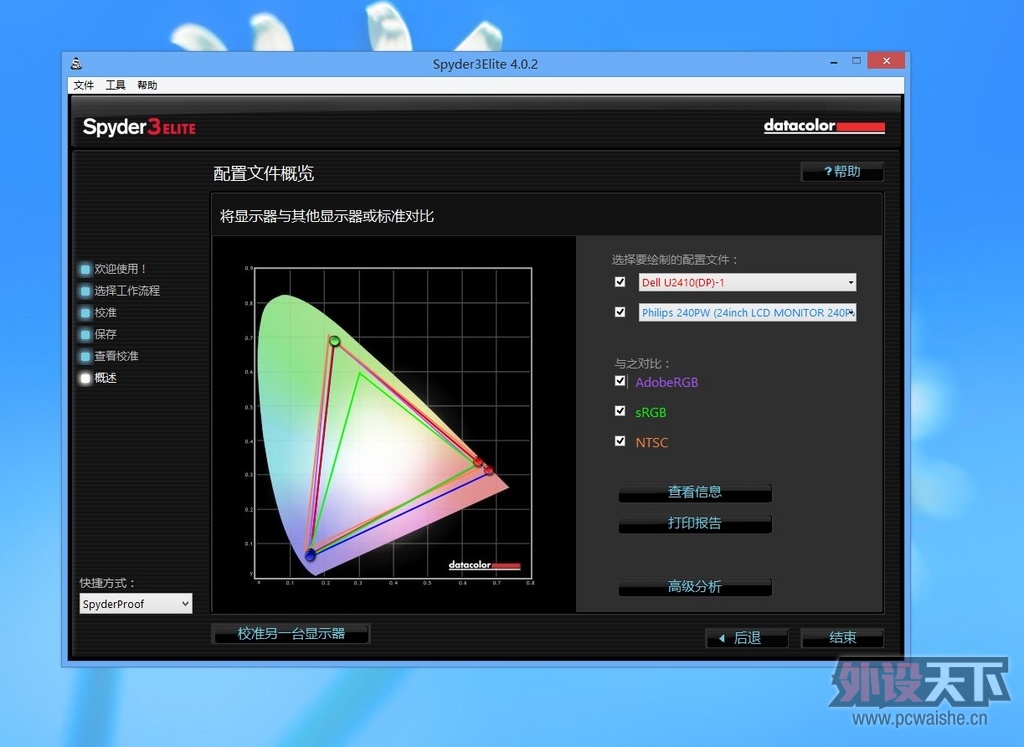Click the NTSC label

pos(652,442)
